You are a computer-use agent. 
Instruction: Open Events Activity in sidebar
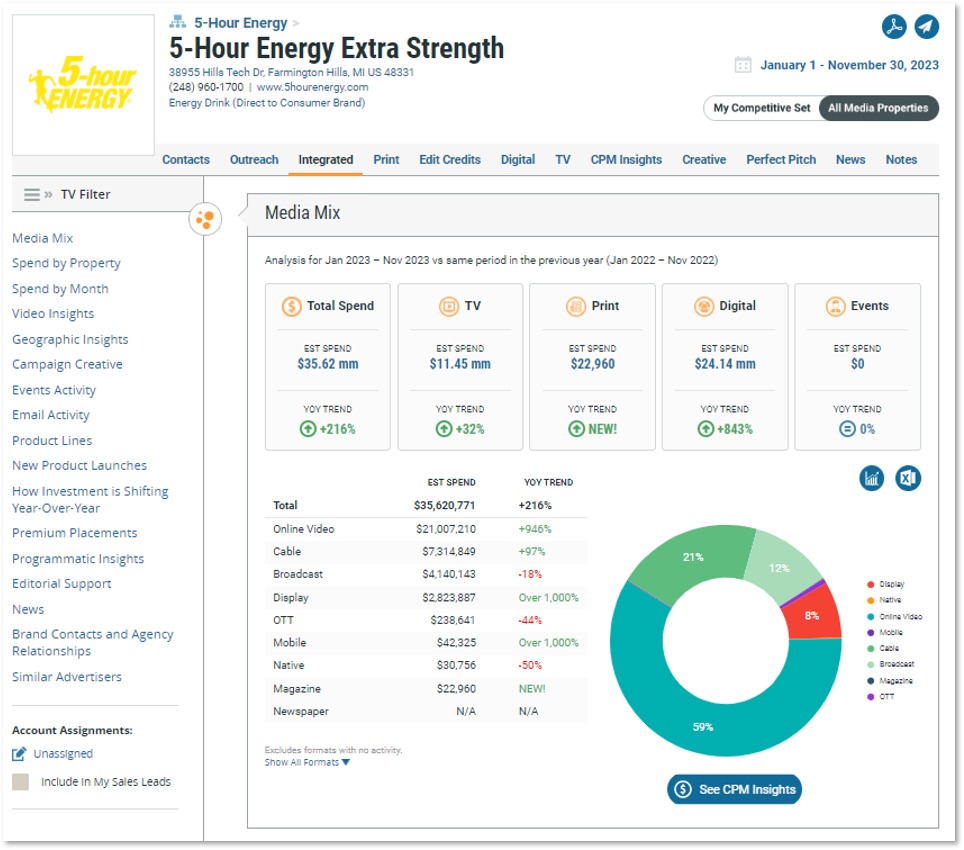(x=54, y=390)
